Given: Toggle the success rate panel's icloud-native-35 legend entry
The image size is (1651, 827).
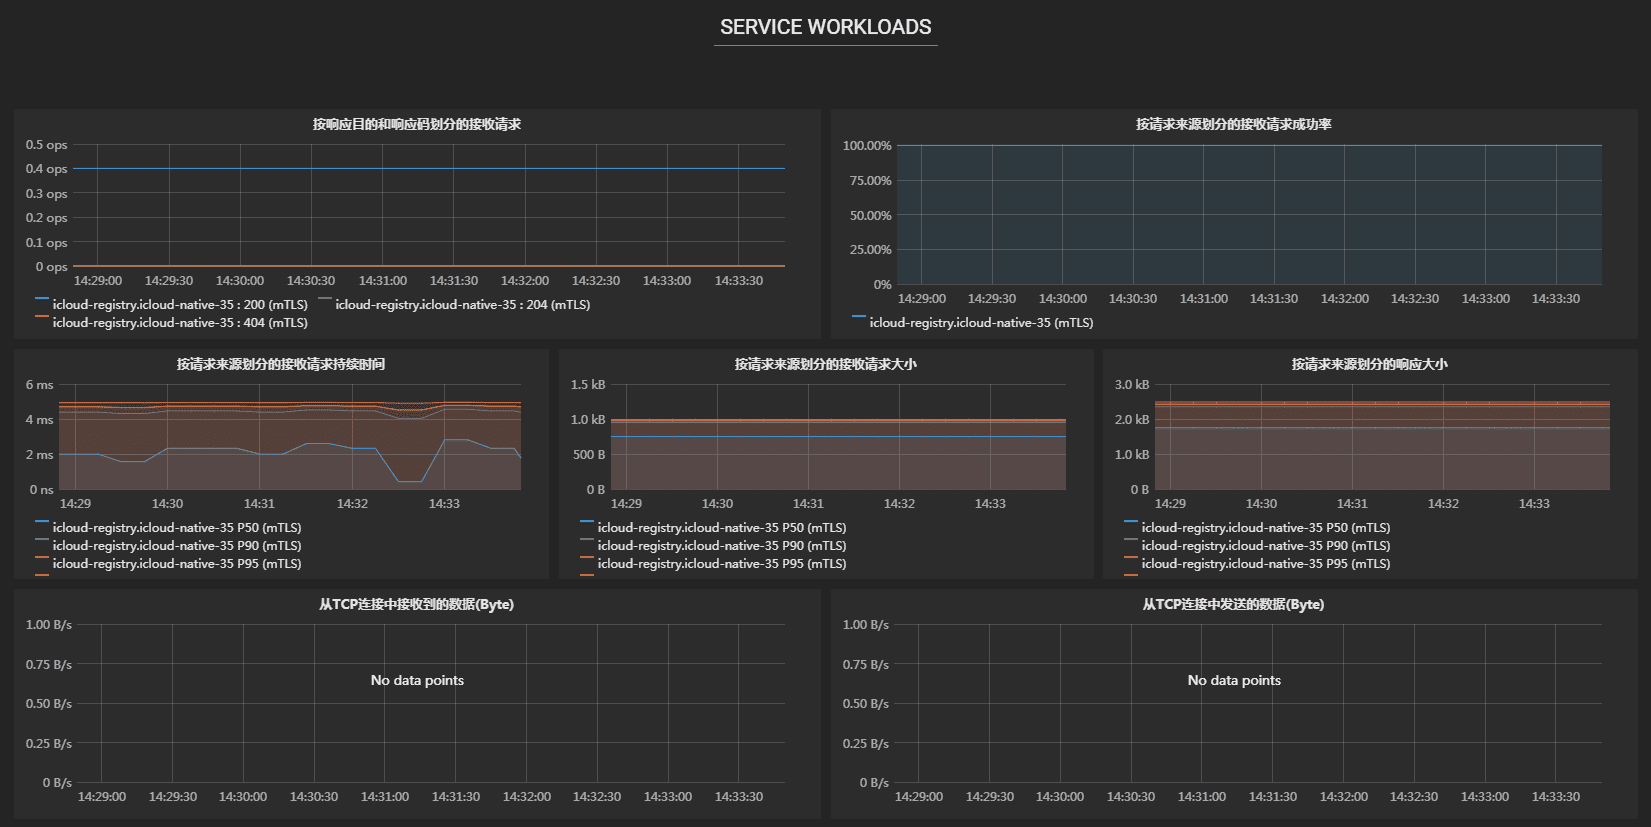Looking at the screenshot, I should [981, 323].
